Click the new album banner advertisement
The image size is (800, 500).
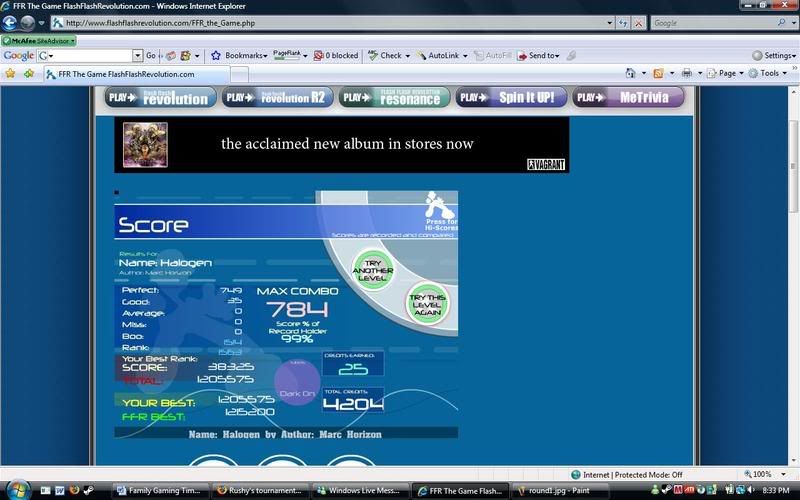click(341, 144)
